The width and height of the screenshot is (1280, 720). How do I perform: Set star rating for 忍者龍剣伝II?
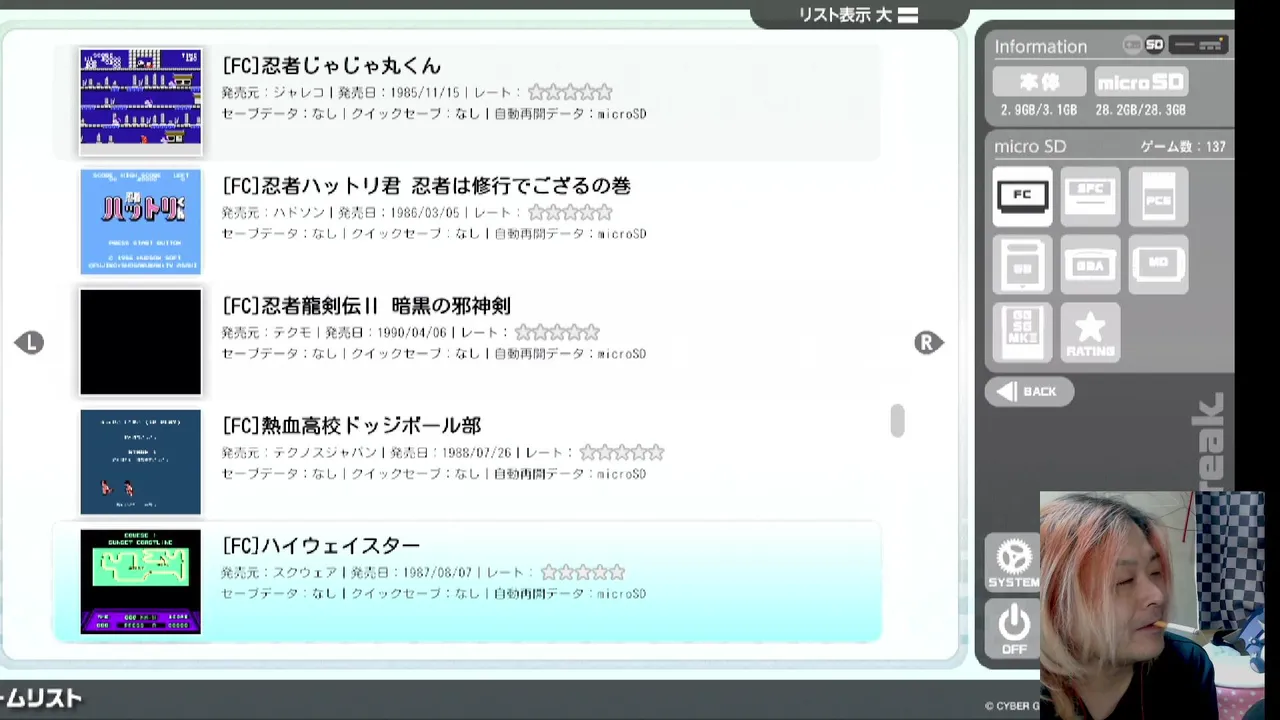click(557, 332)
